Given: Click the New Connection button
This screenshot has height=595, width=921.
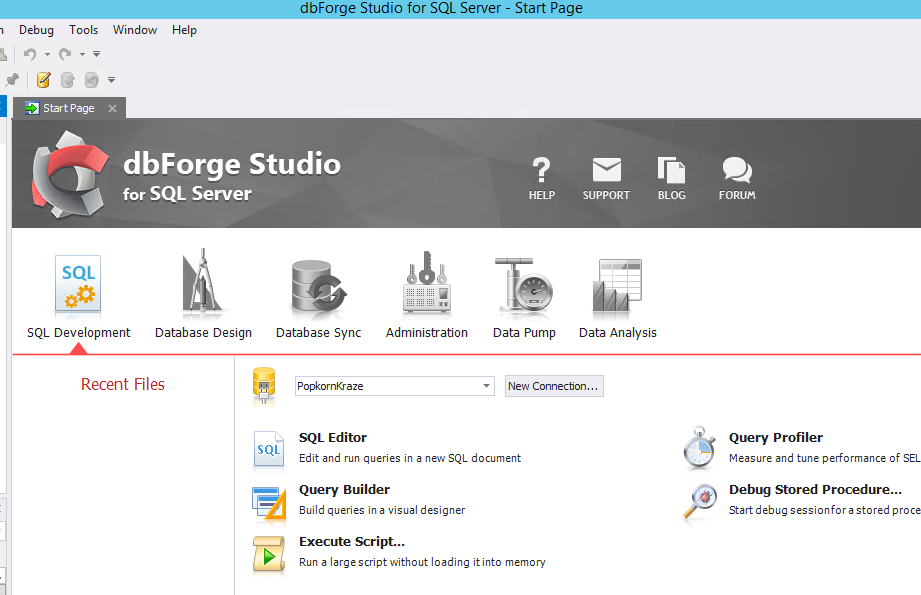Looking at the screenshot, I should pos(553,386).
